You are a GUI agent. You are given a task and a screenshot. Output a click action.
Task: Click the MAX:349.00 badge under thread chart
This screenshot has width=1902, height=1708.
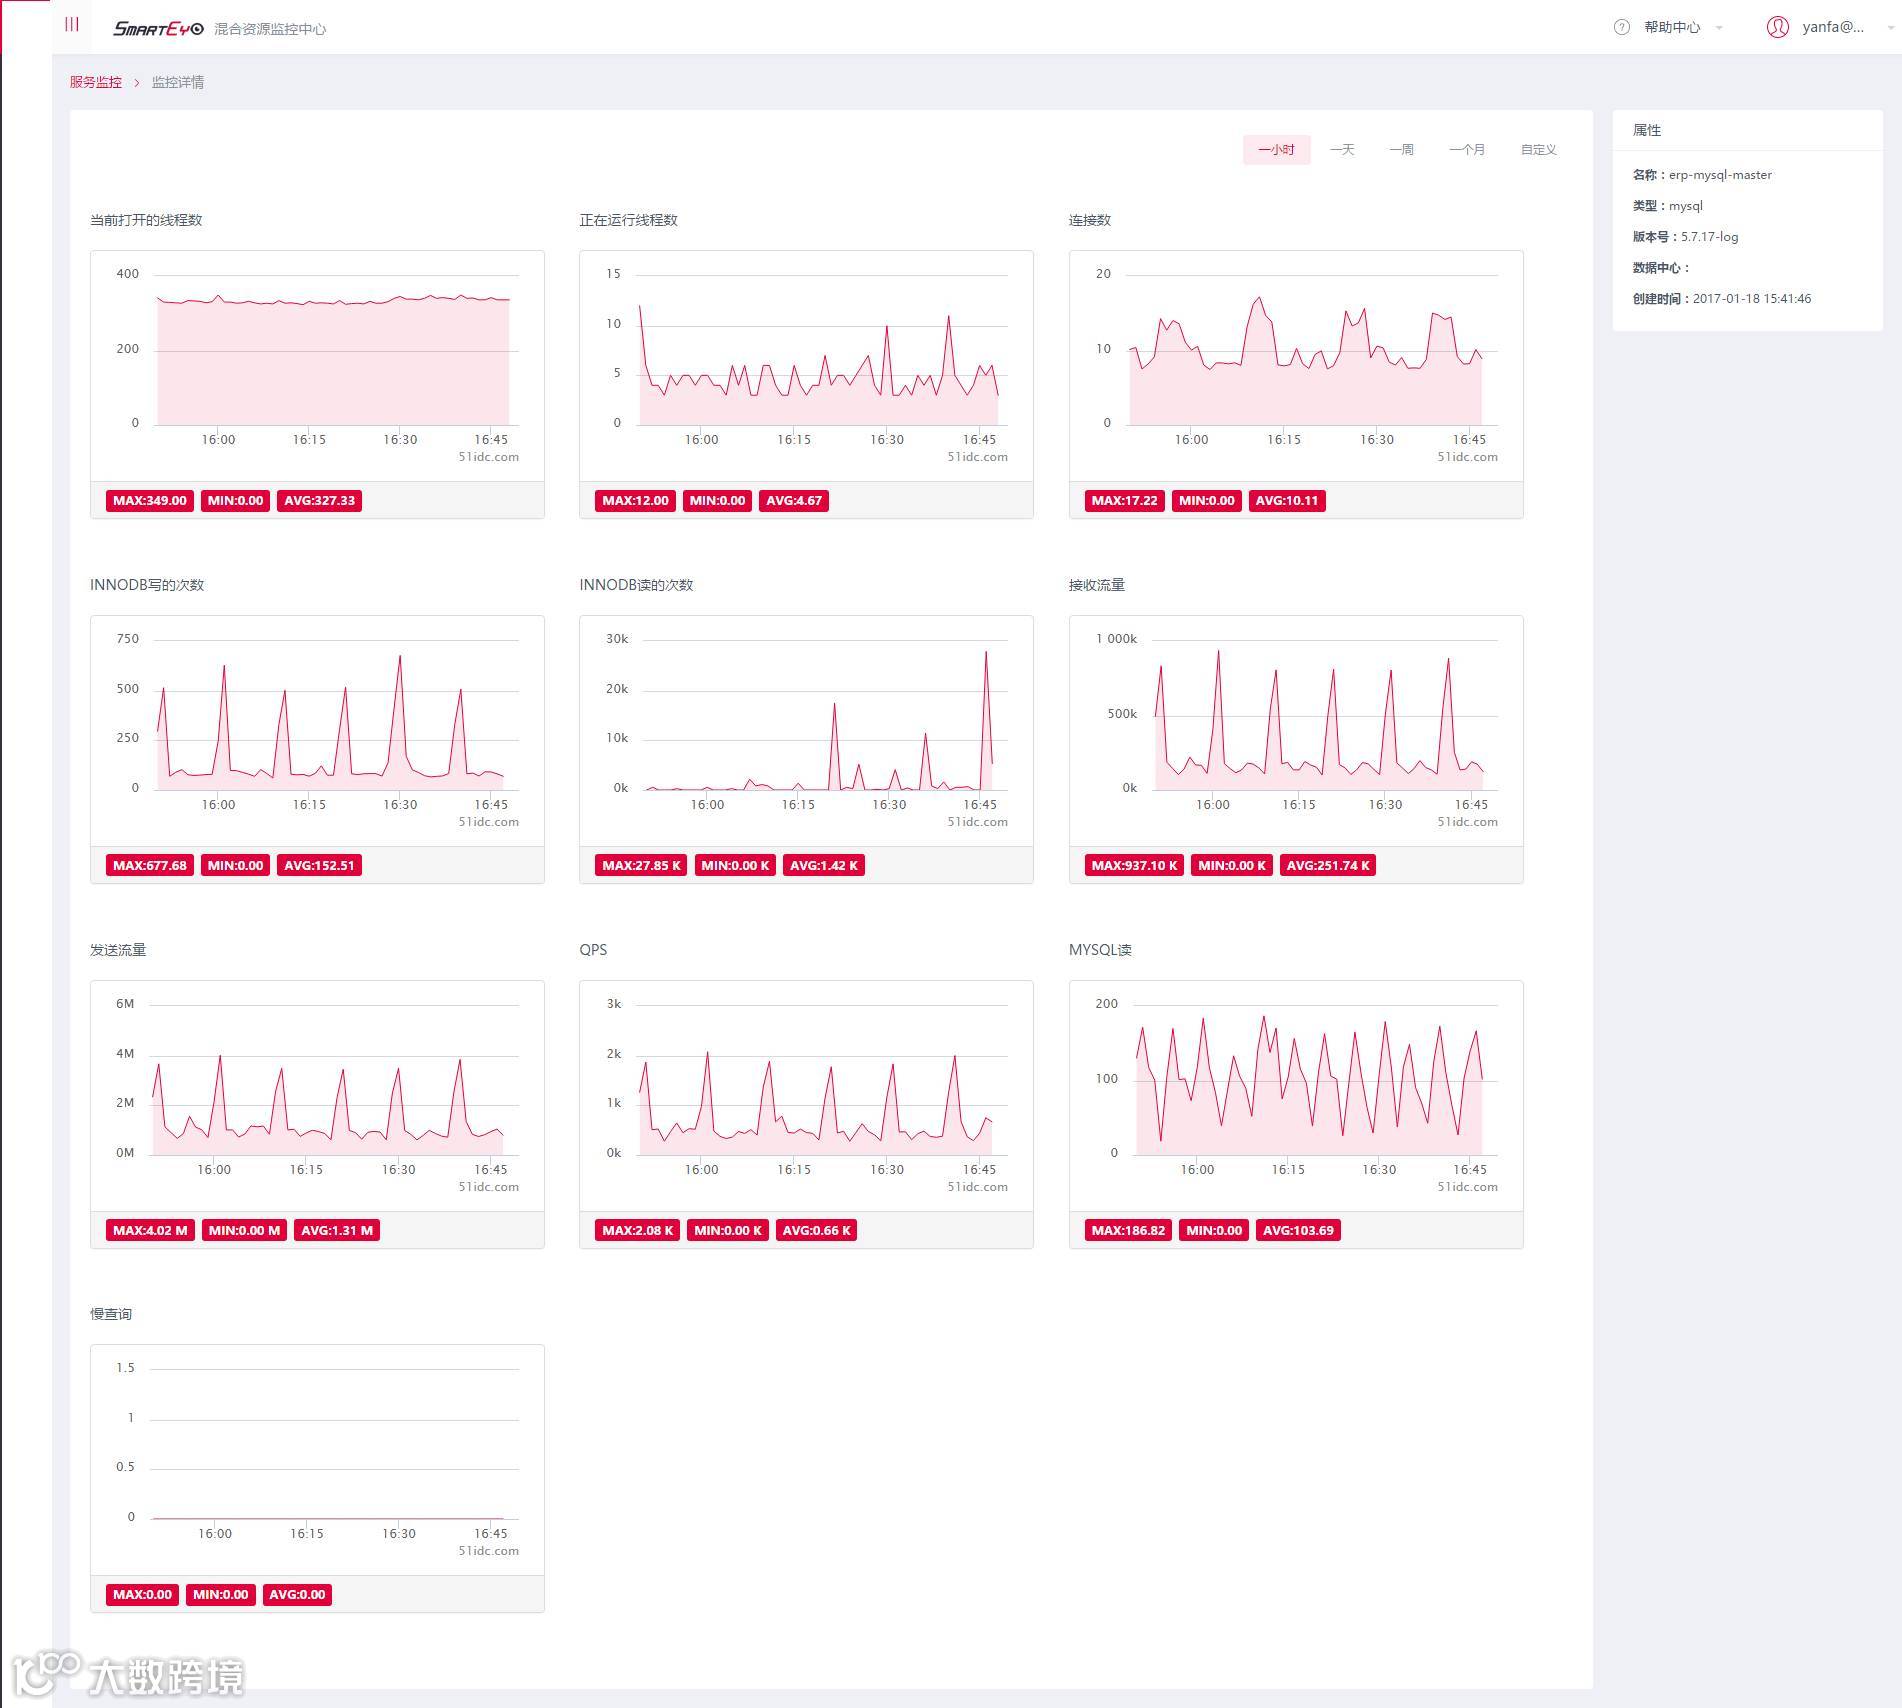(x=150, y=501)
